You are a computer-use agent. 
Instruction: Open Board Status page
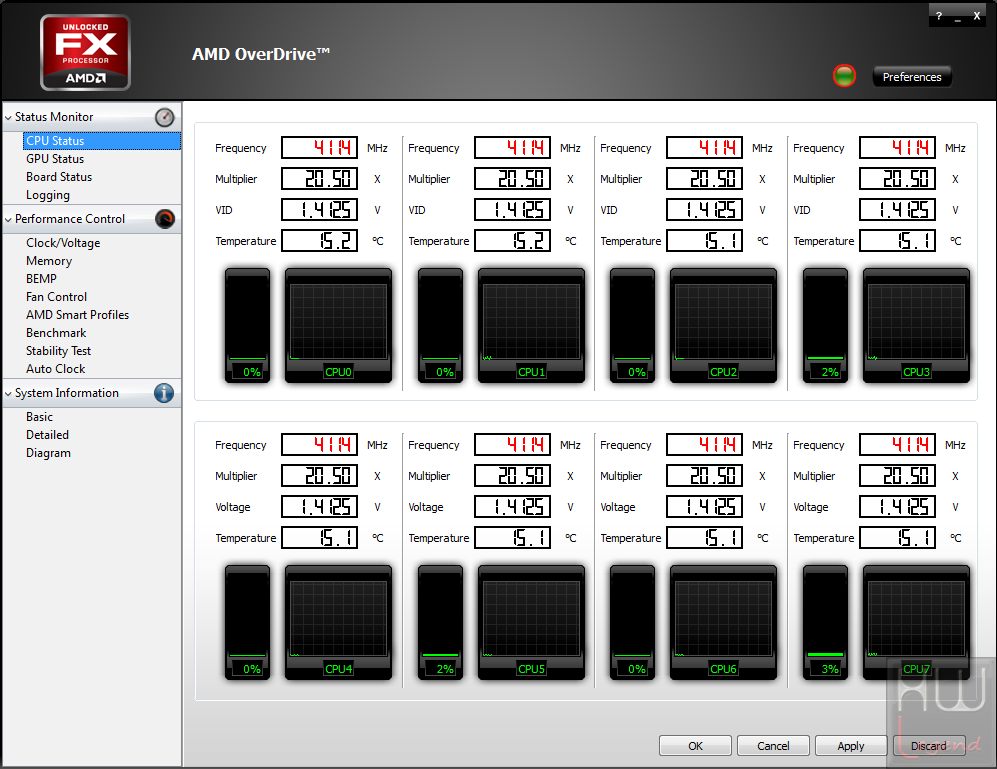[58, 177]
